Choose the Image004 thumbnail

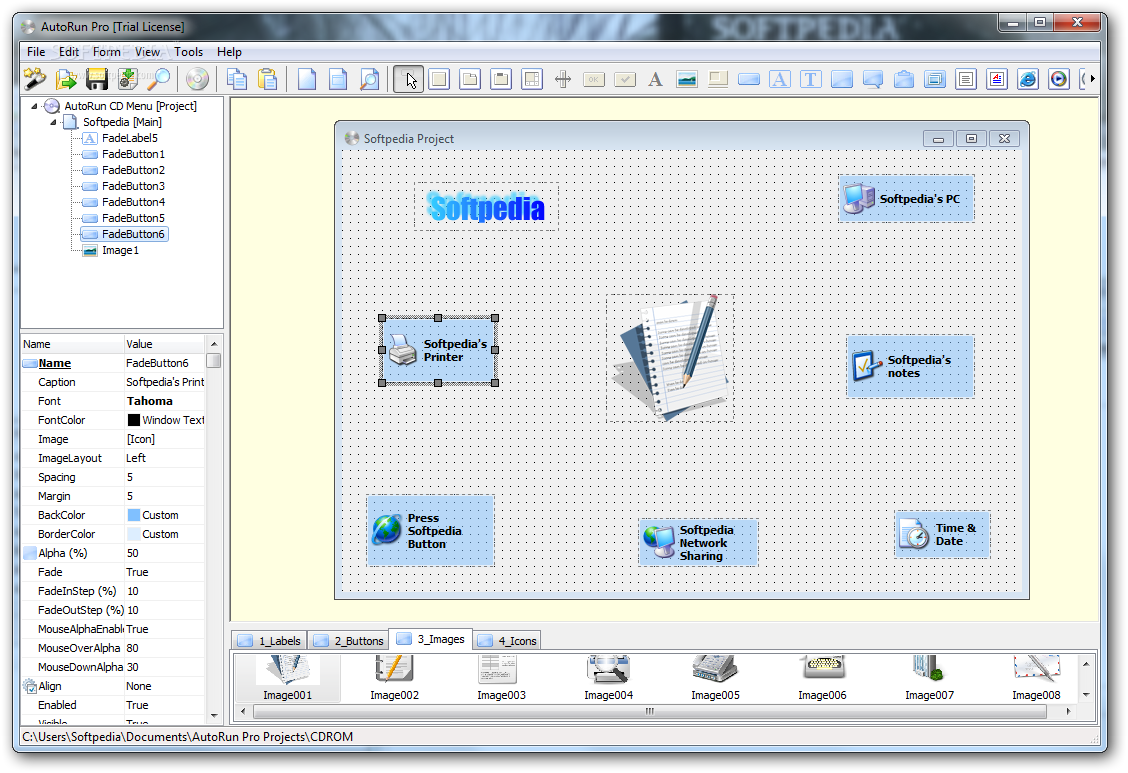pyautogui.click(x=609, y=677)
